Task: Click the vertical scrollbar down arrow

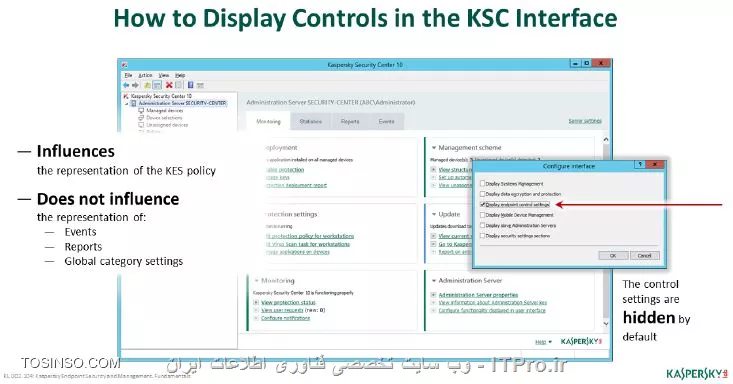Action: [606, 324]
